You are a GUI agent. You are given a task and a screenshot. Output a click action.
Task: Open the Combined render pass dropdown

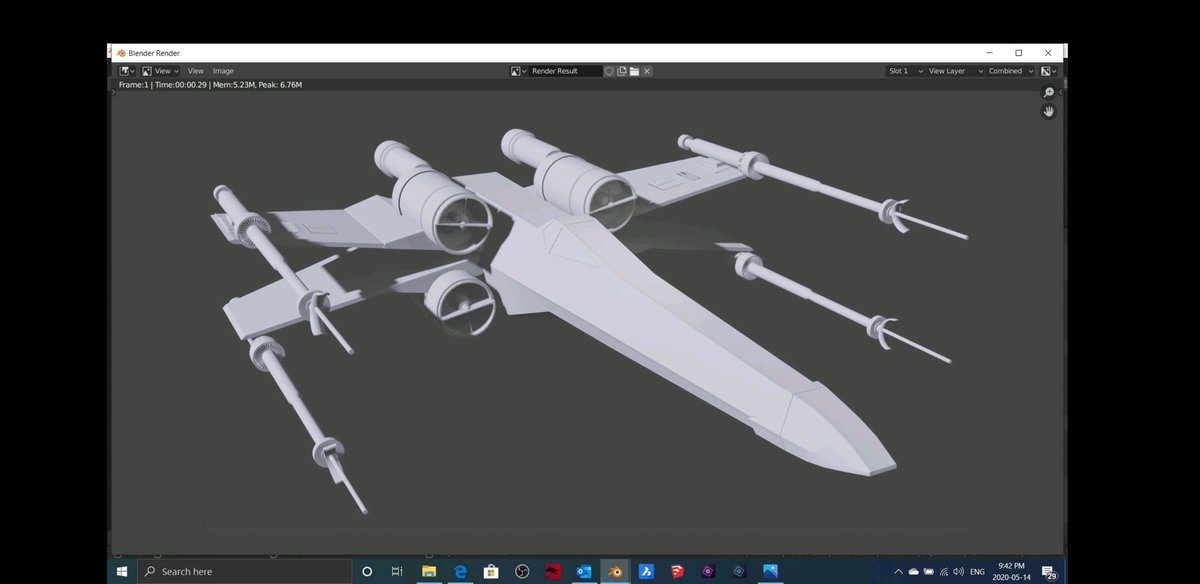[1011, 71]
